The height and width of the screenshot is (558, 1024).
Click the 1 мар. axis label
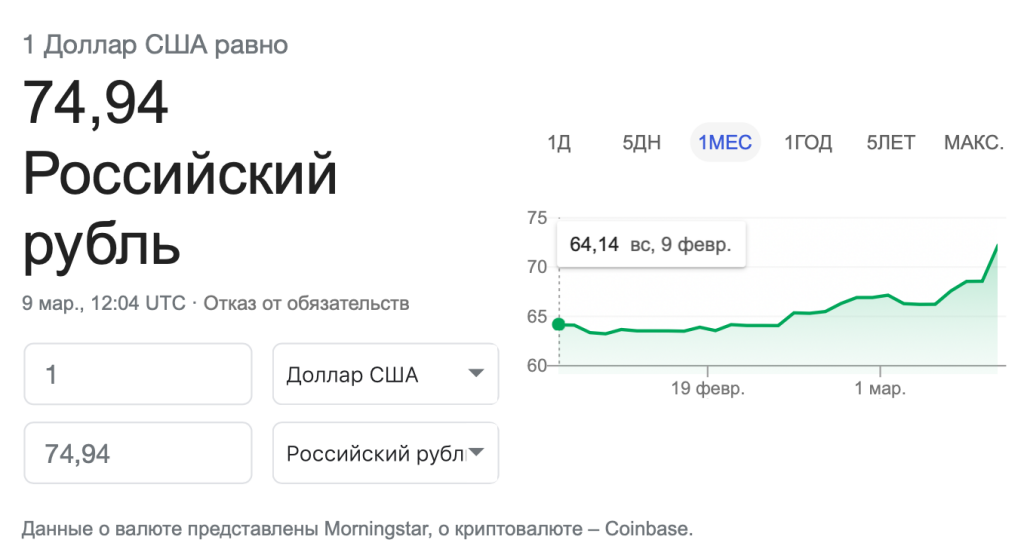[x=881, y=389]
